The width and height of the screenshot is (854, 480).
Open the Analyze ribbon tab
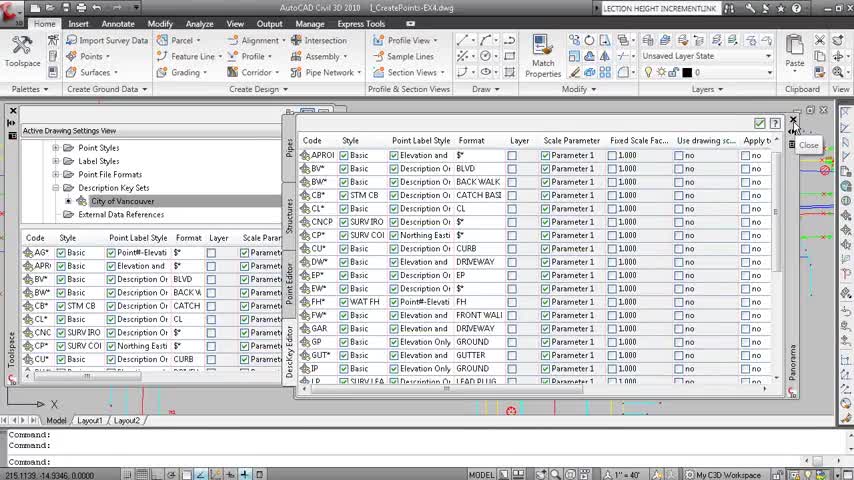pyautogui.click(x=199, y=24)
